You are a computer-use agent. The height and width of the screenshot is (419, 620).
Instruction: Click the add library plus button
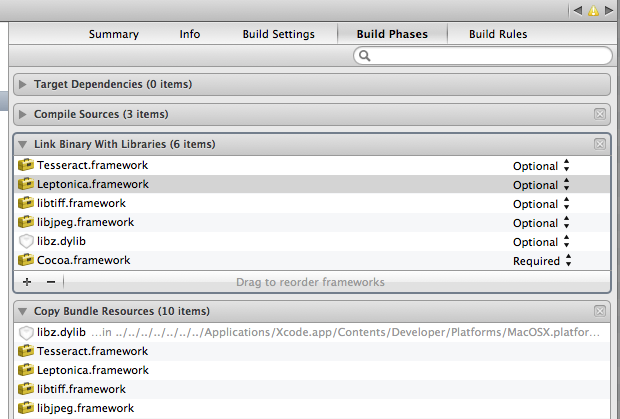[x=27, y=282]
